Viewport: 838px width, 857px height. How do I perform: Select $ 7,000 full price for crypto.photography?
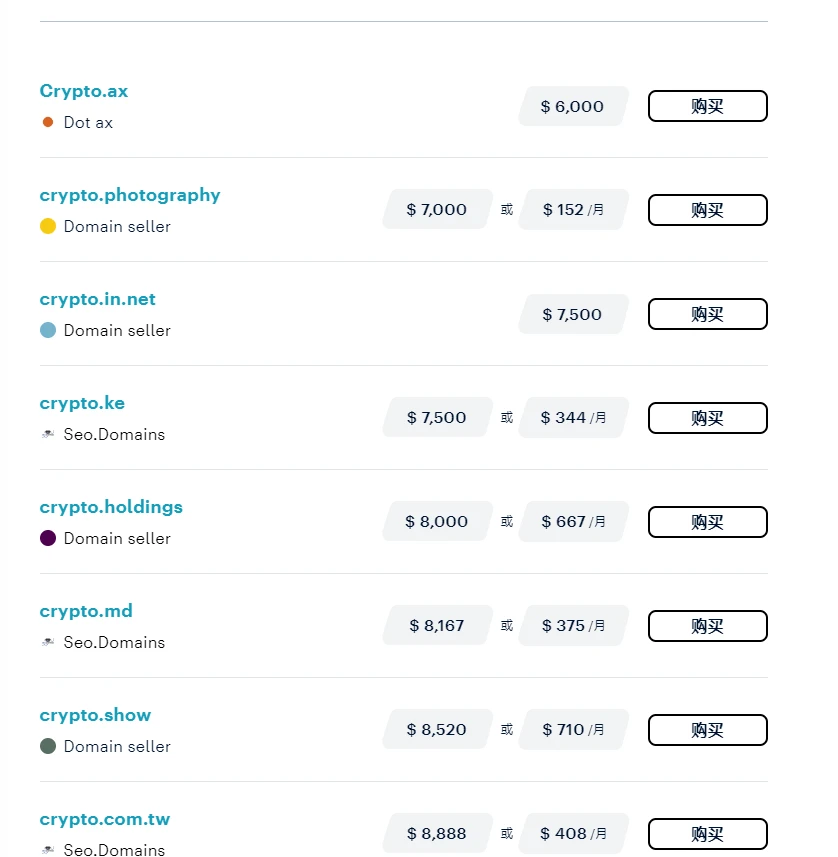(x=437, y=210)
